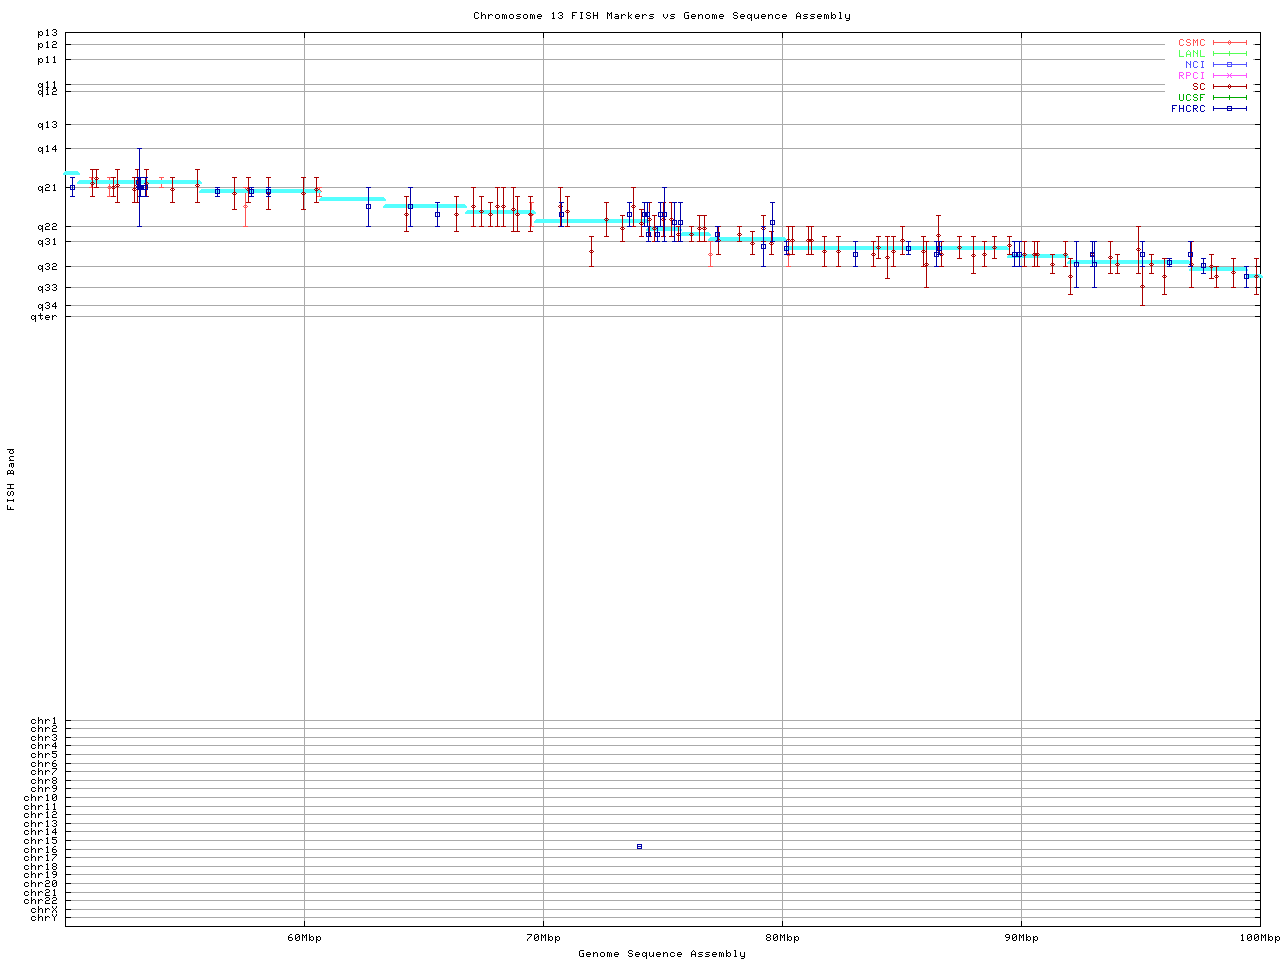Screen dimensions: 1280x960
Task: Click the 60Mbp x-axis tick label
Action: (x=304, y=938)
